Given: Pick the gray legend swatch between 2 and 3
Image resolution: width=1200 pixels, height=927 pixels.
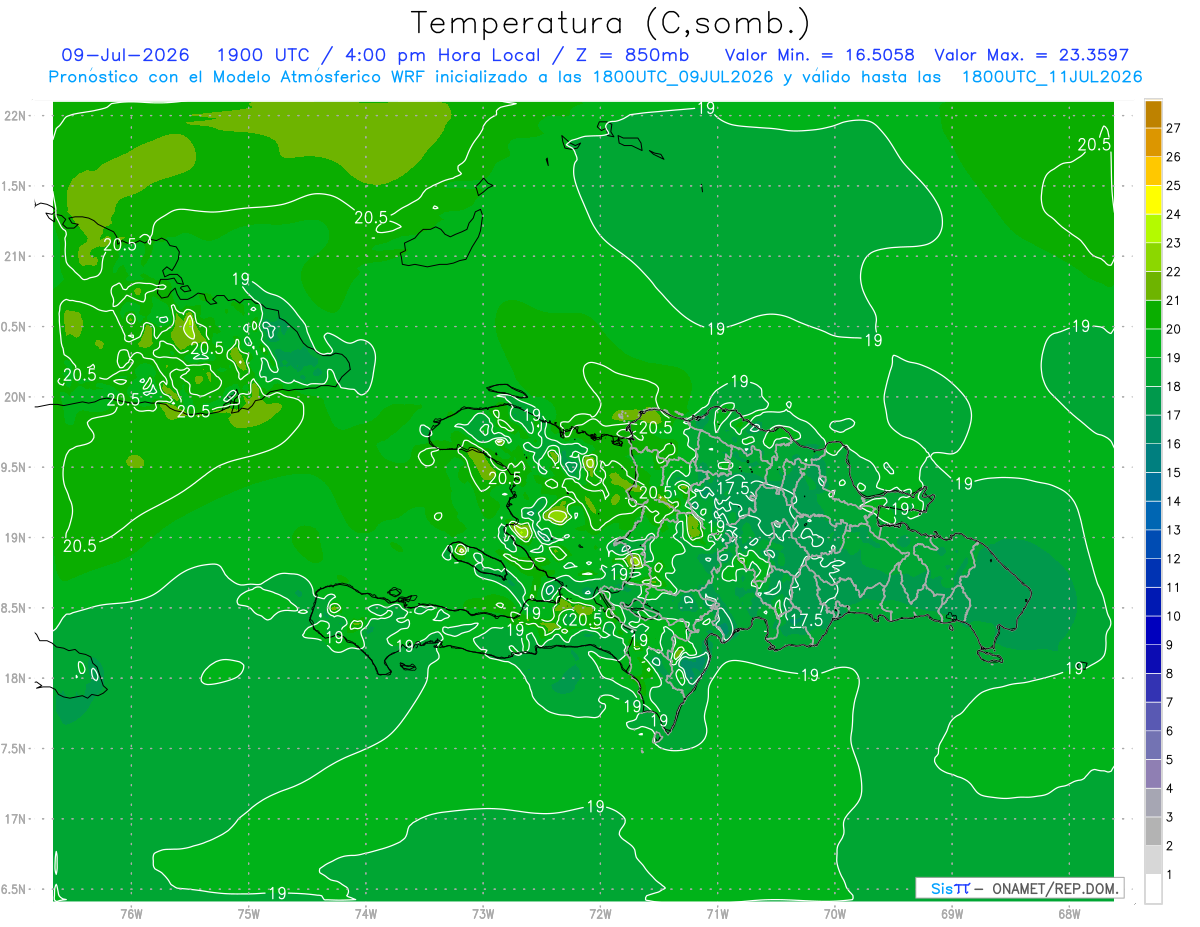Looking at the screenshot, I should (1153, 831).
